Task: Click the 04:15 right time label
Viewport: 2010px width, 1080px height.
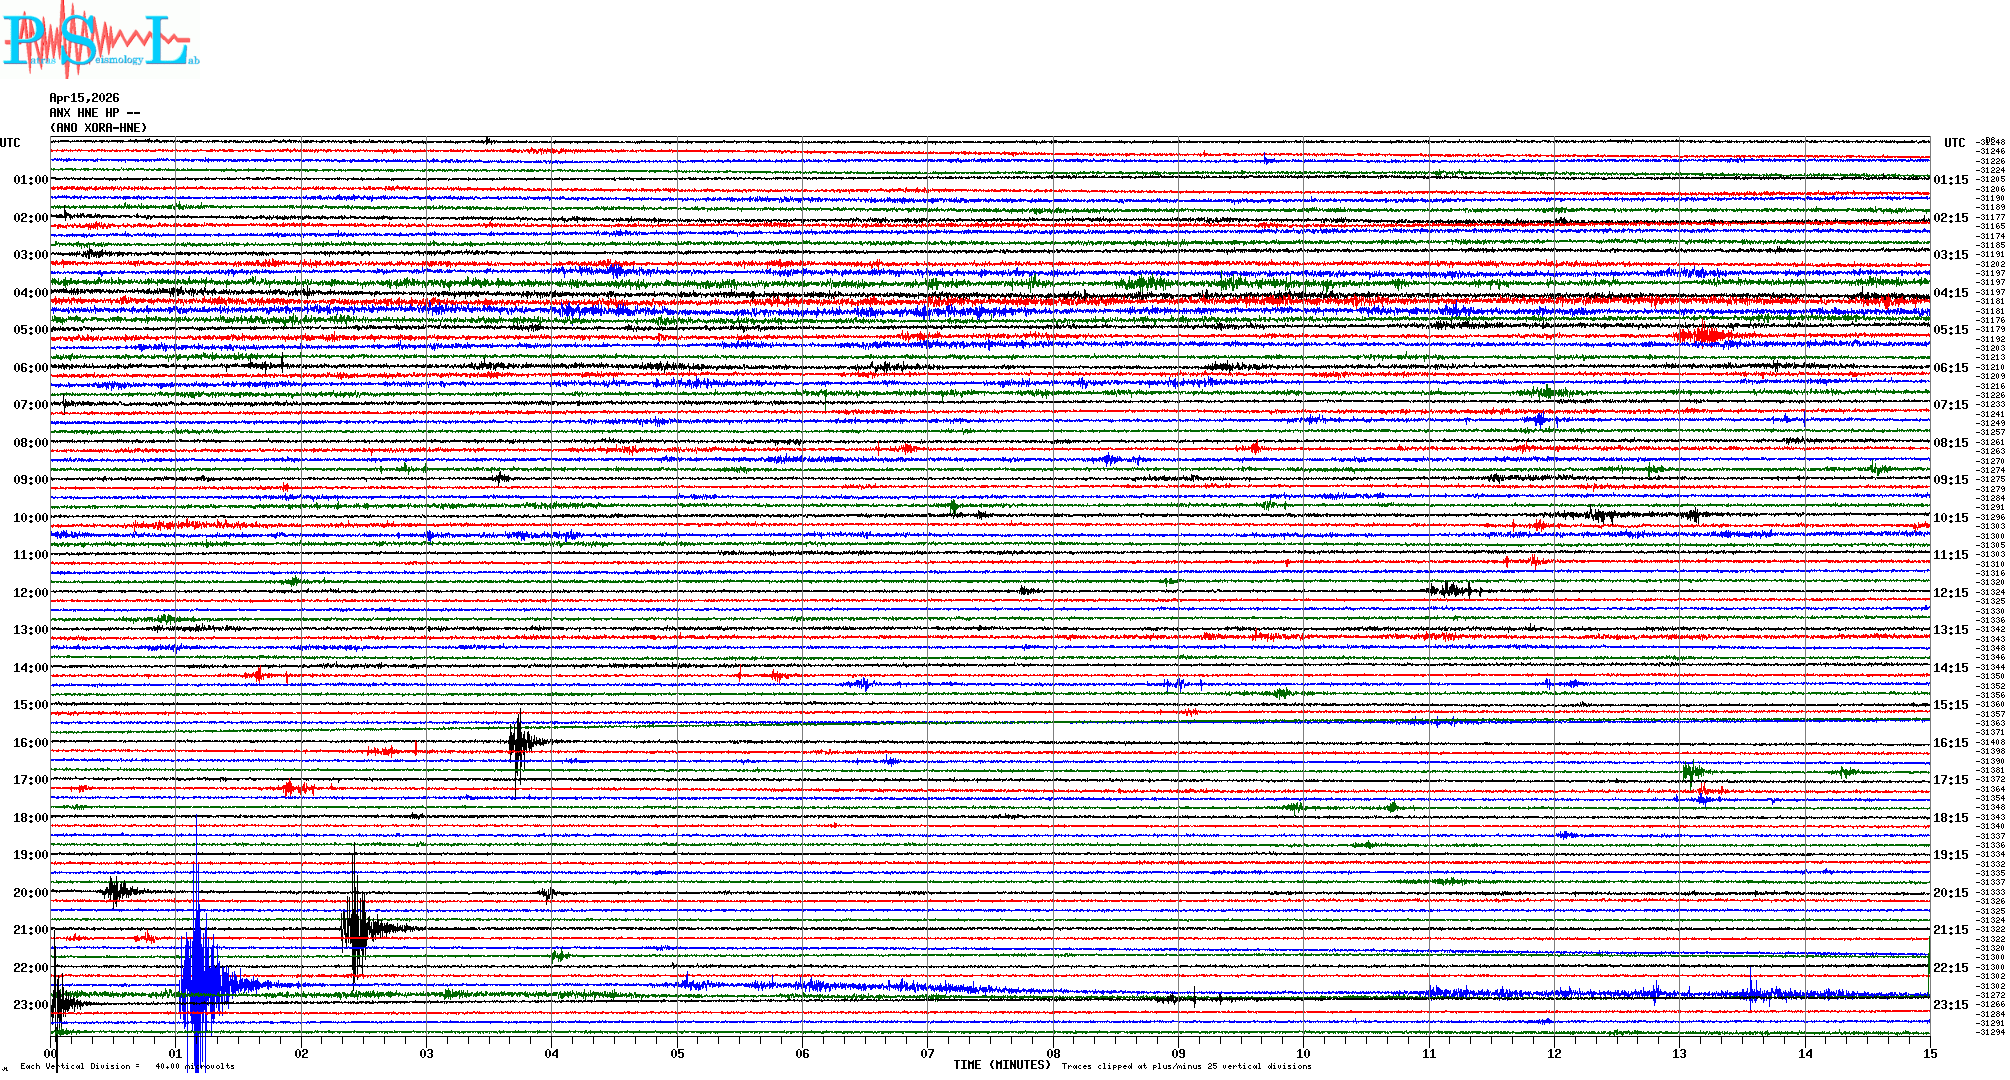Action: (1950, 293)
